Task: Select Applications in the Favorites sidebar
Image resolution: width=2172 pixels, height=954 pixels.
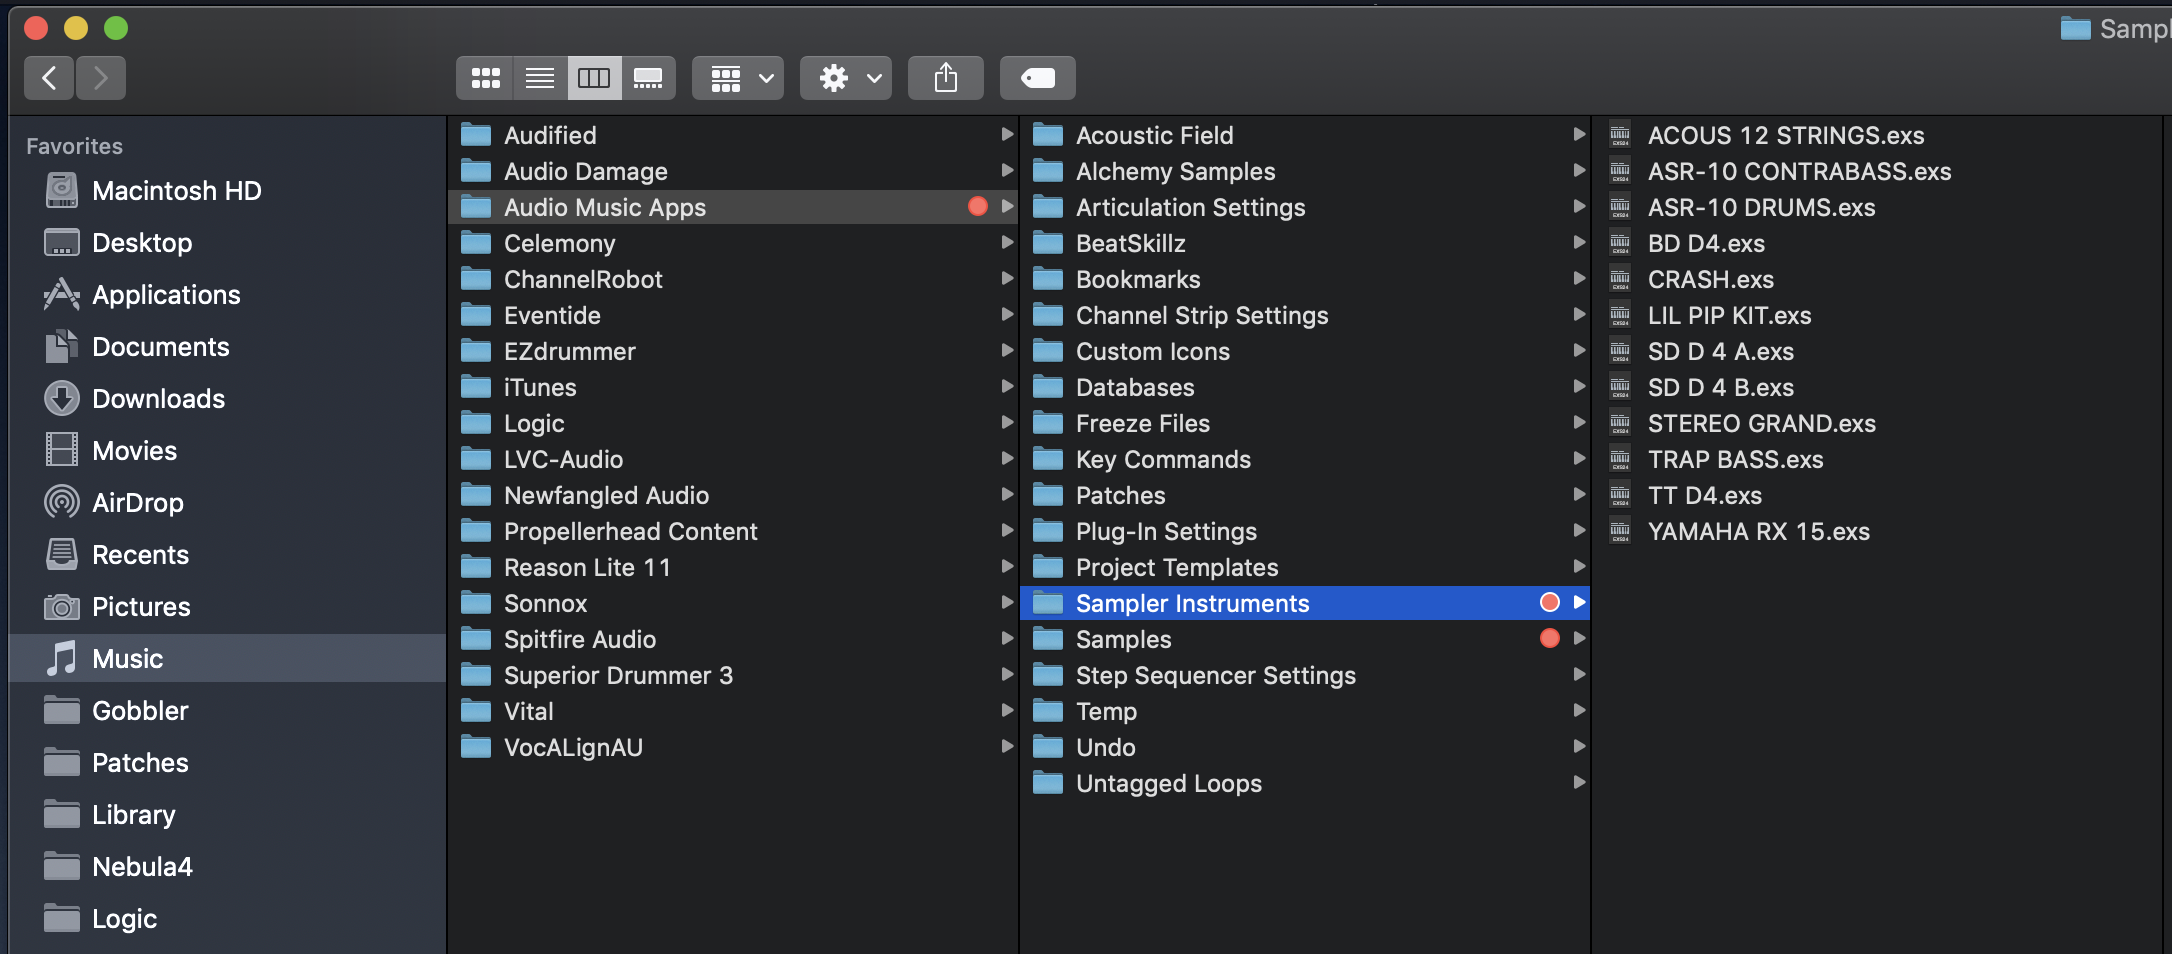Action: [166, 295]
